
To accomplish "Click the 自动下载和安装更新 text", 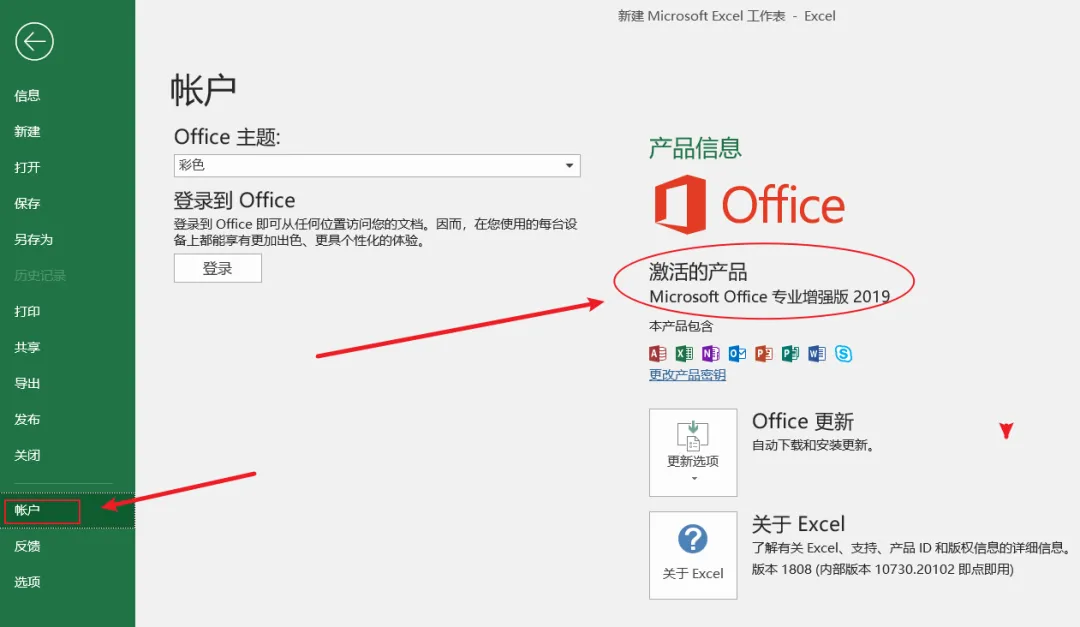I will [x=813, y=445].
